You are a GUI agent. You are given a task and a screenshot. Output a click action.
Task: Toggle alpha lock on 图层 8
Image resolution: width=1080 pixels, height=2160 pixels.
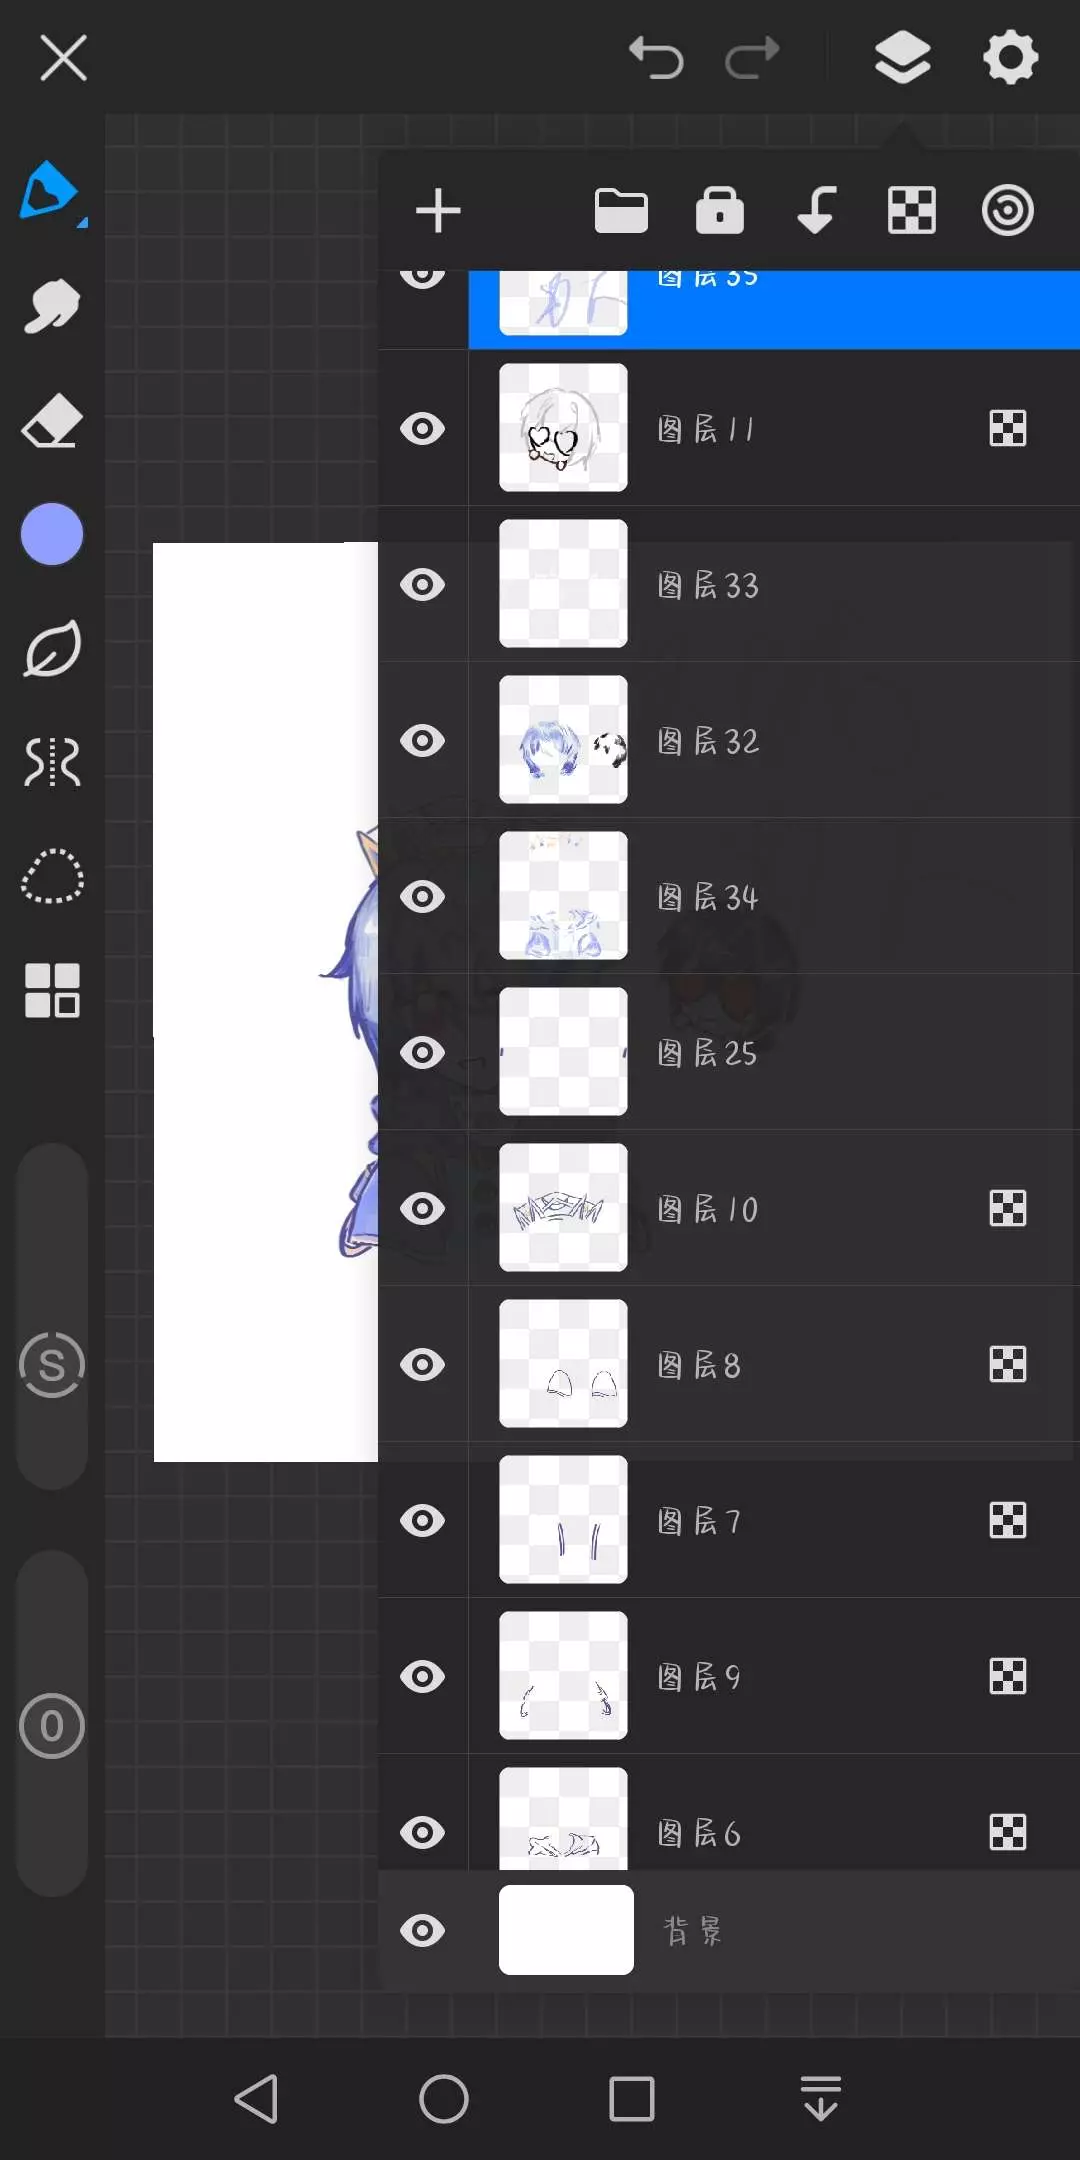pos(1007,1365)
